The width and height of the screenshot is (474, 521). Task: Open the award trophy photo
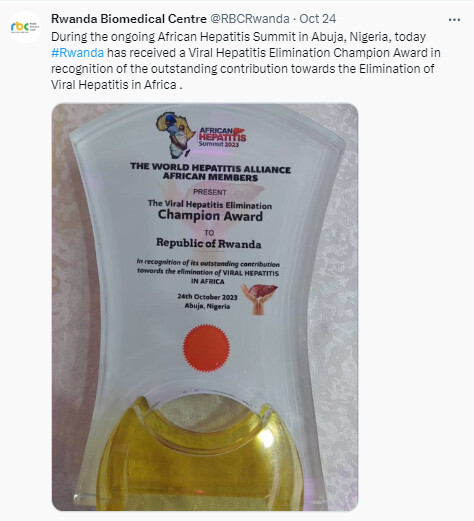click(205, 307)
